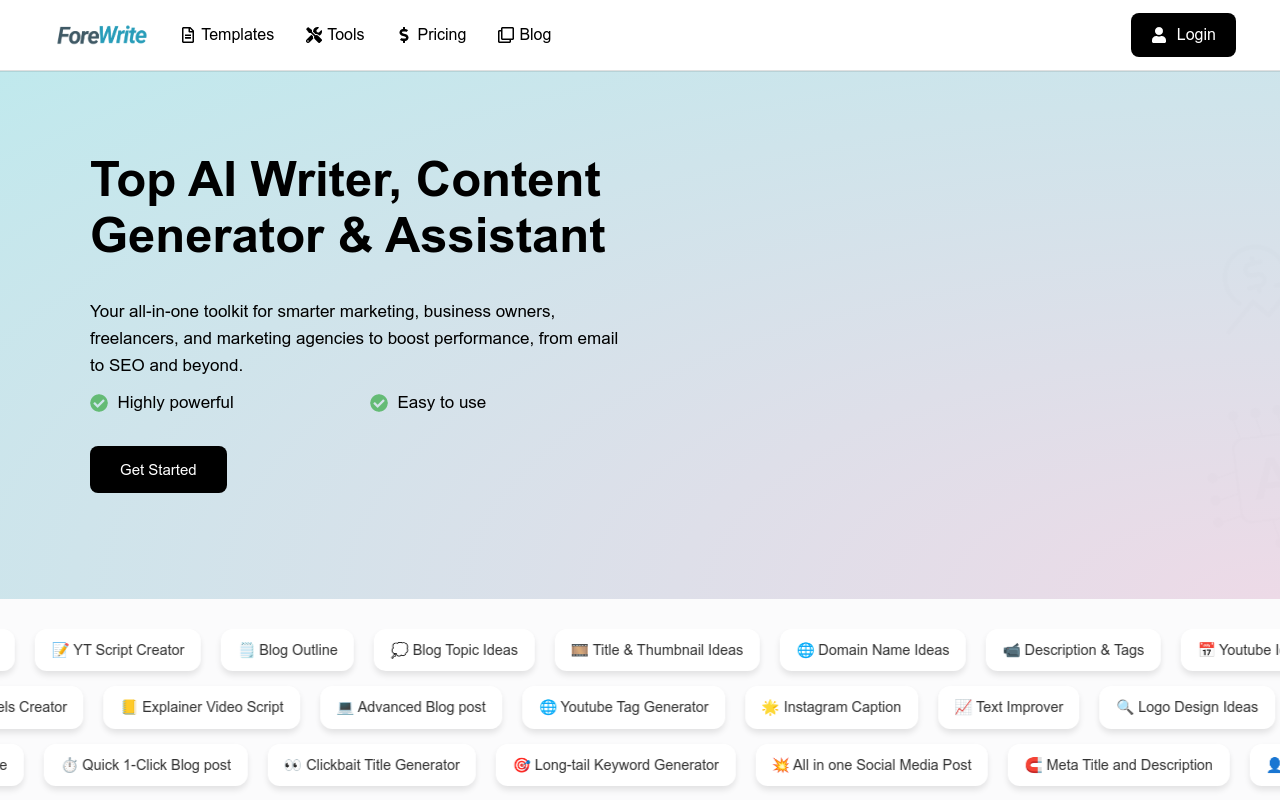Select Meta Title and Description chip
The image size is (1280, 800).
(1119, 765)
